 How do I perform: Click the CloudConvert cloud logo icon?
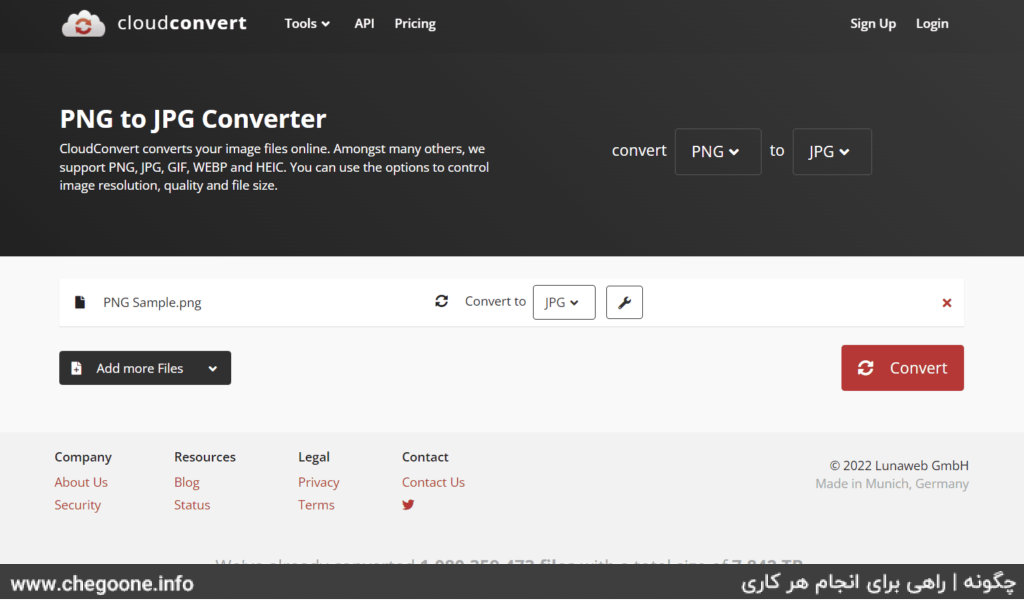pyautogui.click(x=83, y=24)
